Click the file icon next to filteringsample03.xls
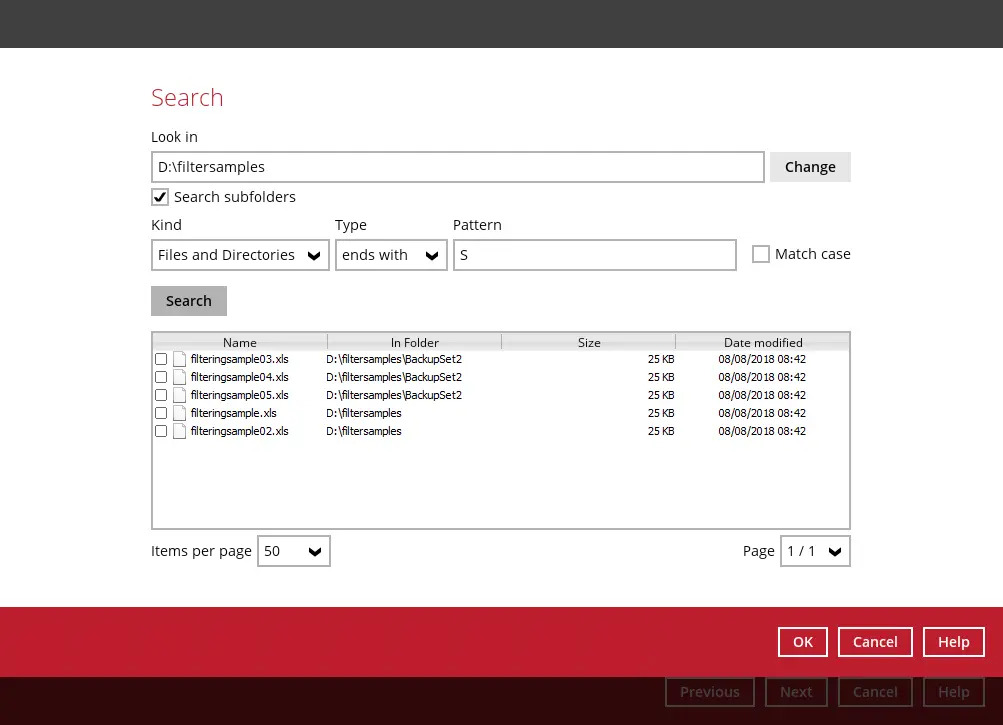Image resolution: width=1003 pixels, height=725 pixels. [x=179, y=359]
